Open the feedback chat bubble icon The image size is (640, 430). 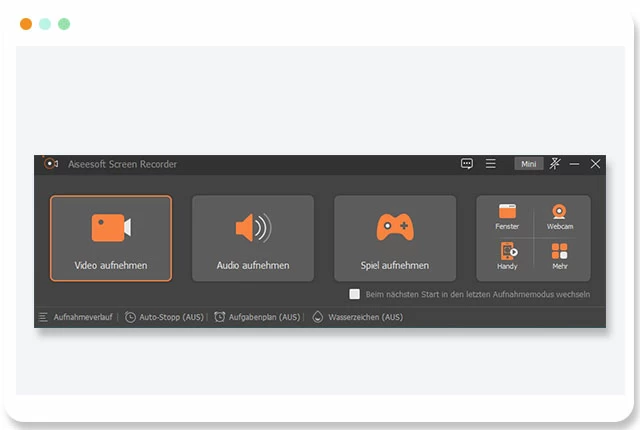click(467, 164)
